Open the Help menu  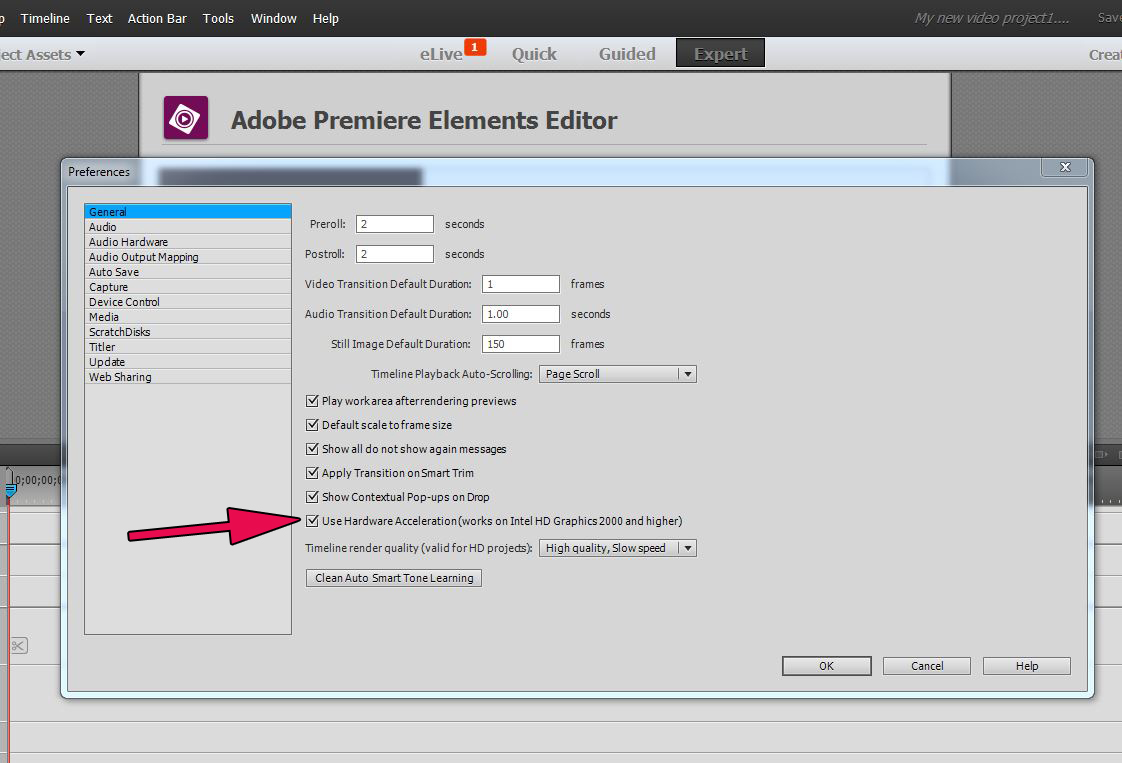(326, 19)
